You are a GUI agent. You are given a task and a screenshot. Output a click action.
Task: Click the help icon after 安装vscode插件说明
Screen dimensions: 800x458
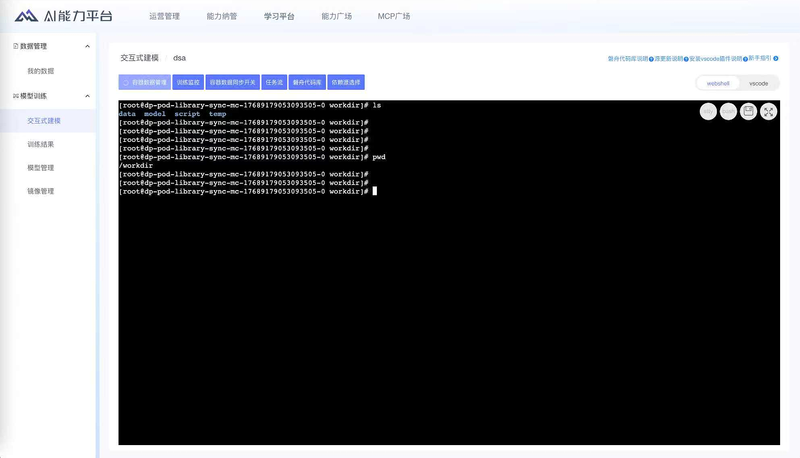coord(745,59)
